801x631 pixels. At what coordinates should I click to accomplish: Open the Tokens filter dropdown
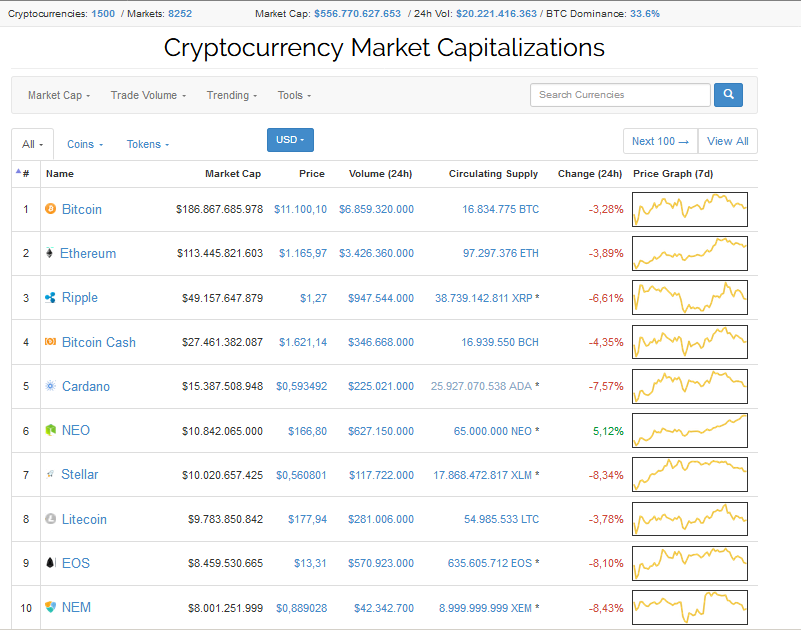148,144
